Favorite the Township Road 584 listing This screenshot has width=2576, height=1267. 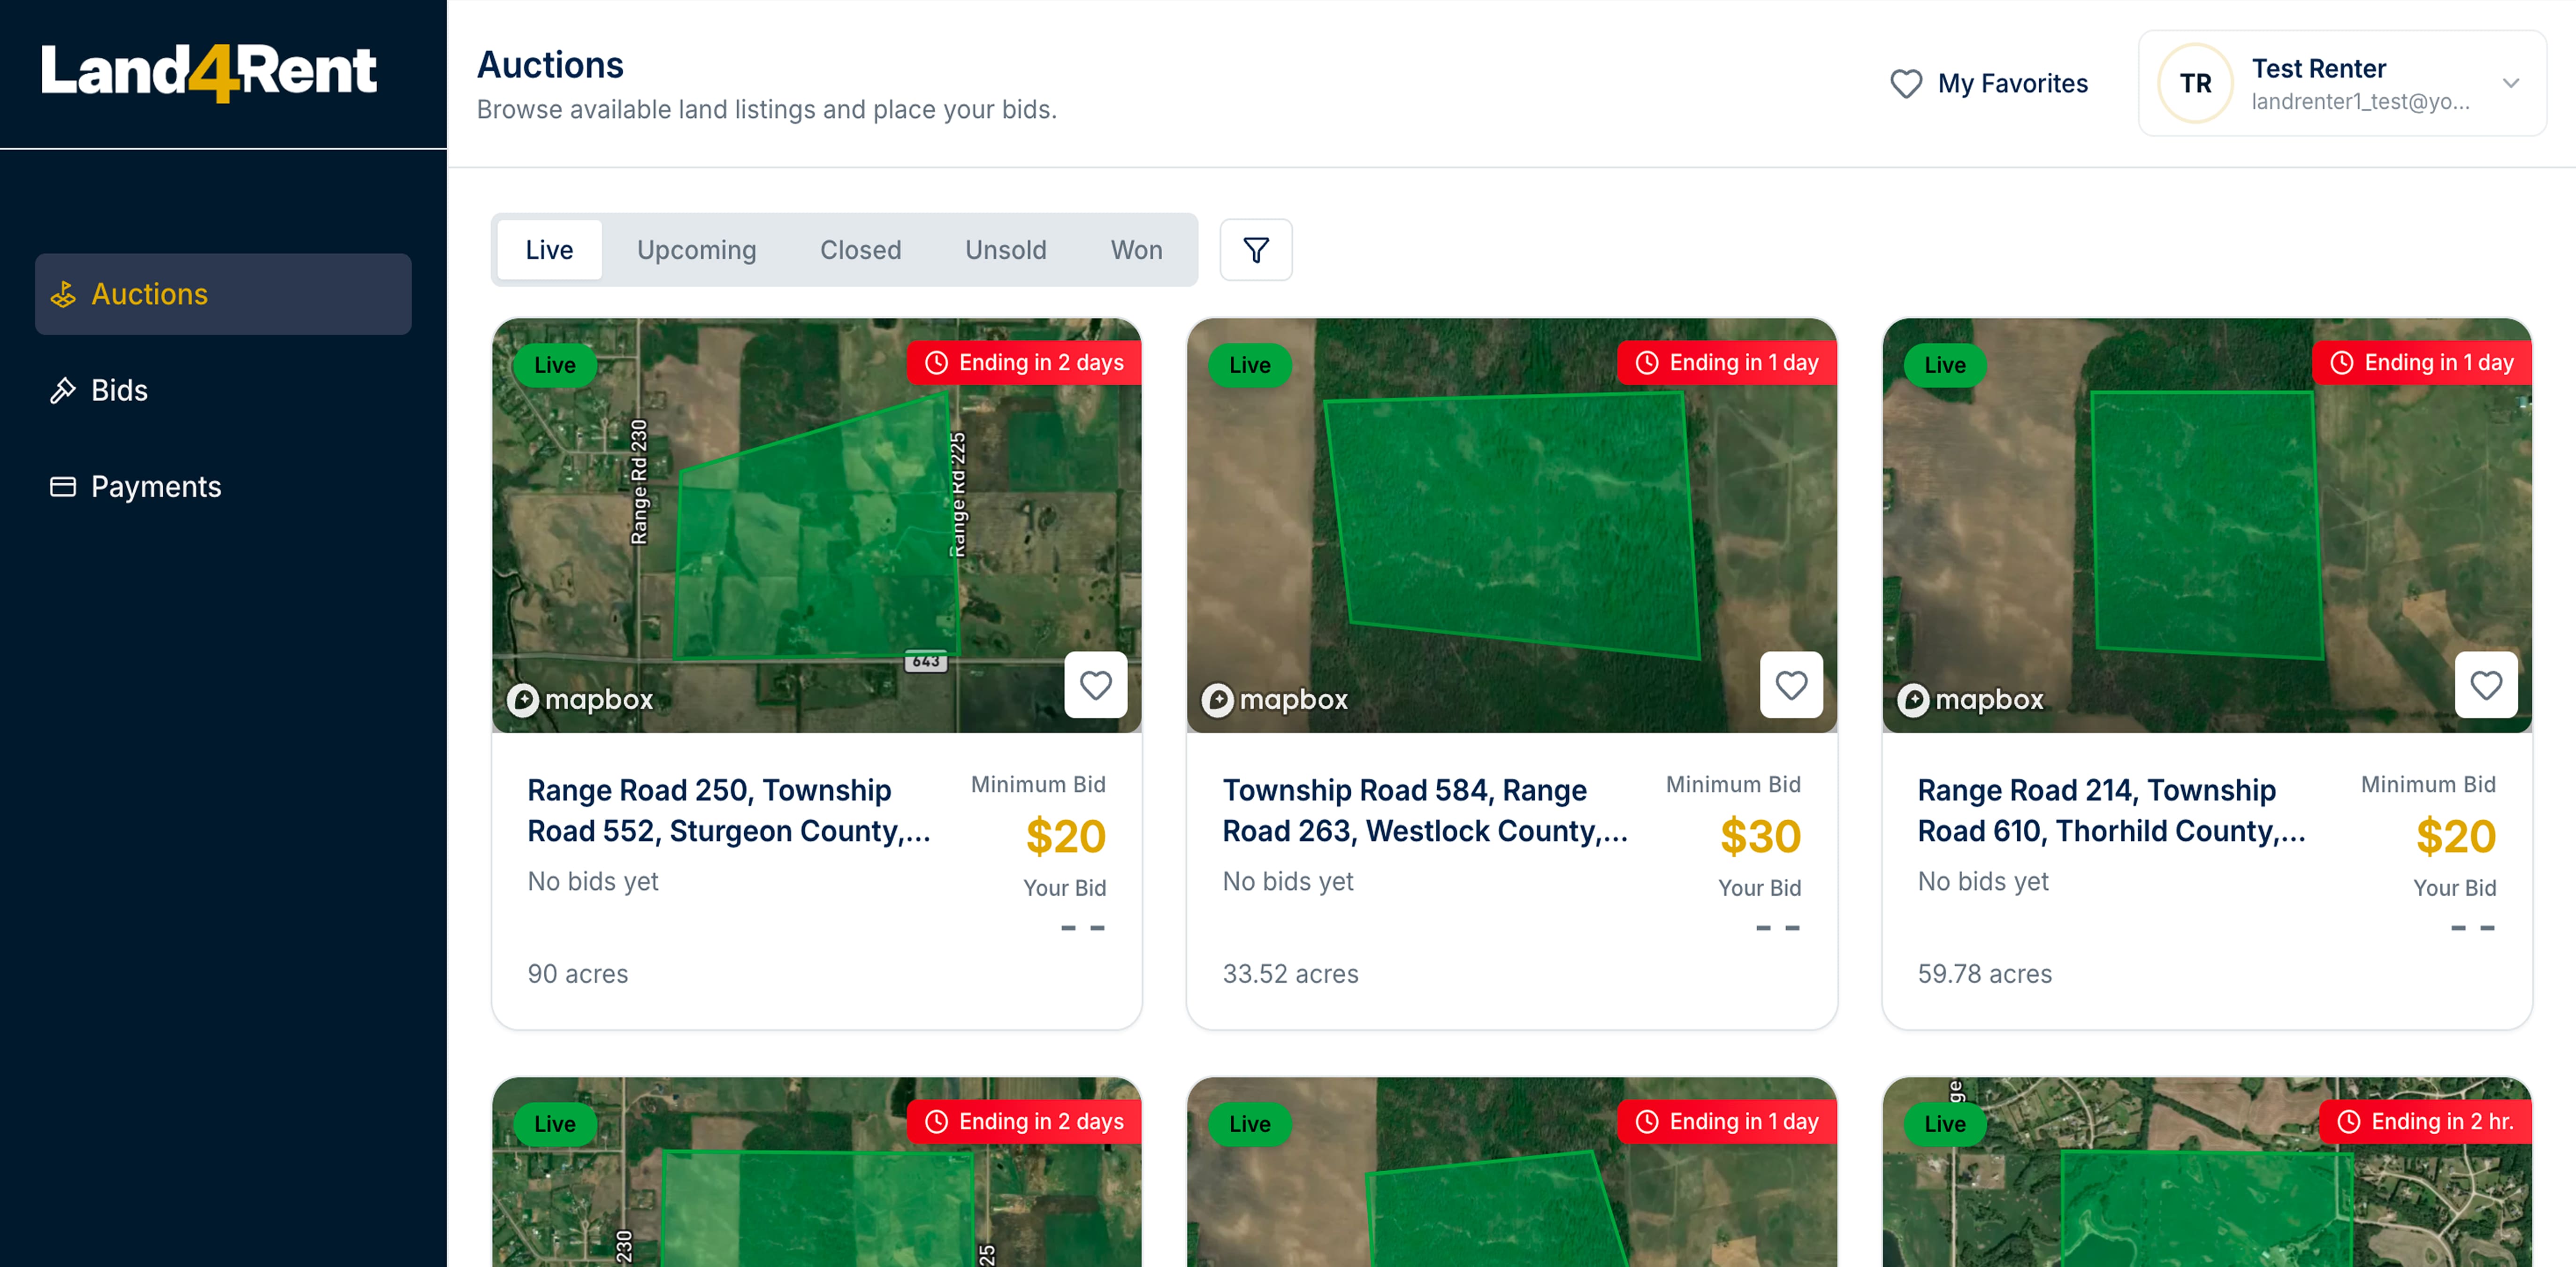(x=1791, y=685)
